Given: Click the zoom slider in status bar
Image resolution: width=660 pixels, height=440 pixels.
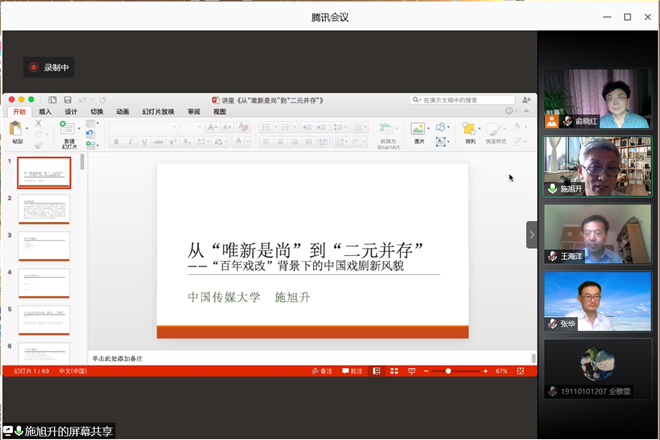Looking at the screenshot, I should [450, 371].
